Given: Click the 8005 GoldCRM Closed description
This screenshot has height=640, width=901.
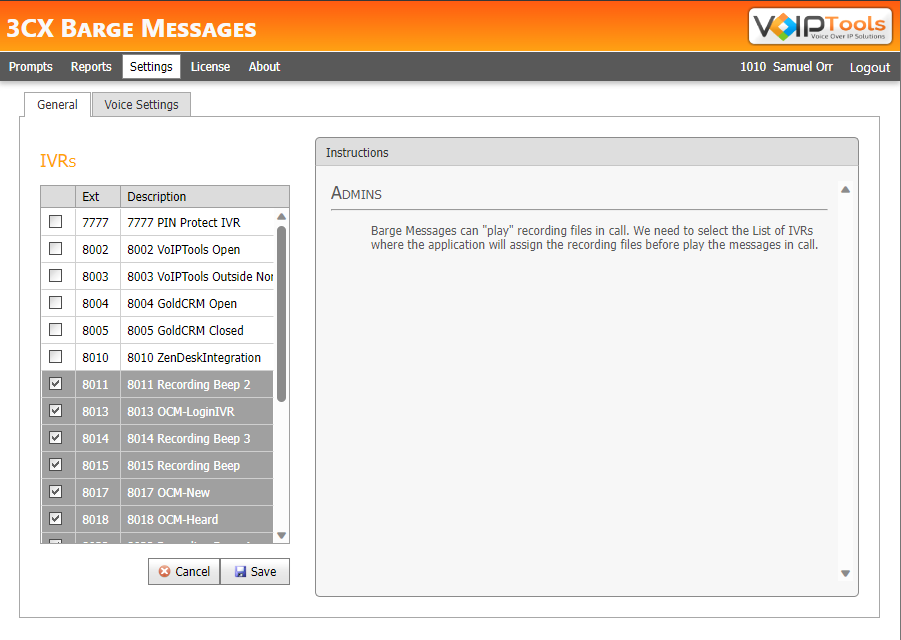Looking at the screenshot, I should (186, 330).
